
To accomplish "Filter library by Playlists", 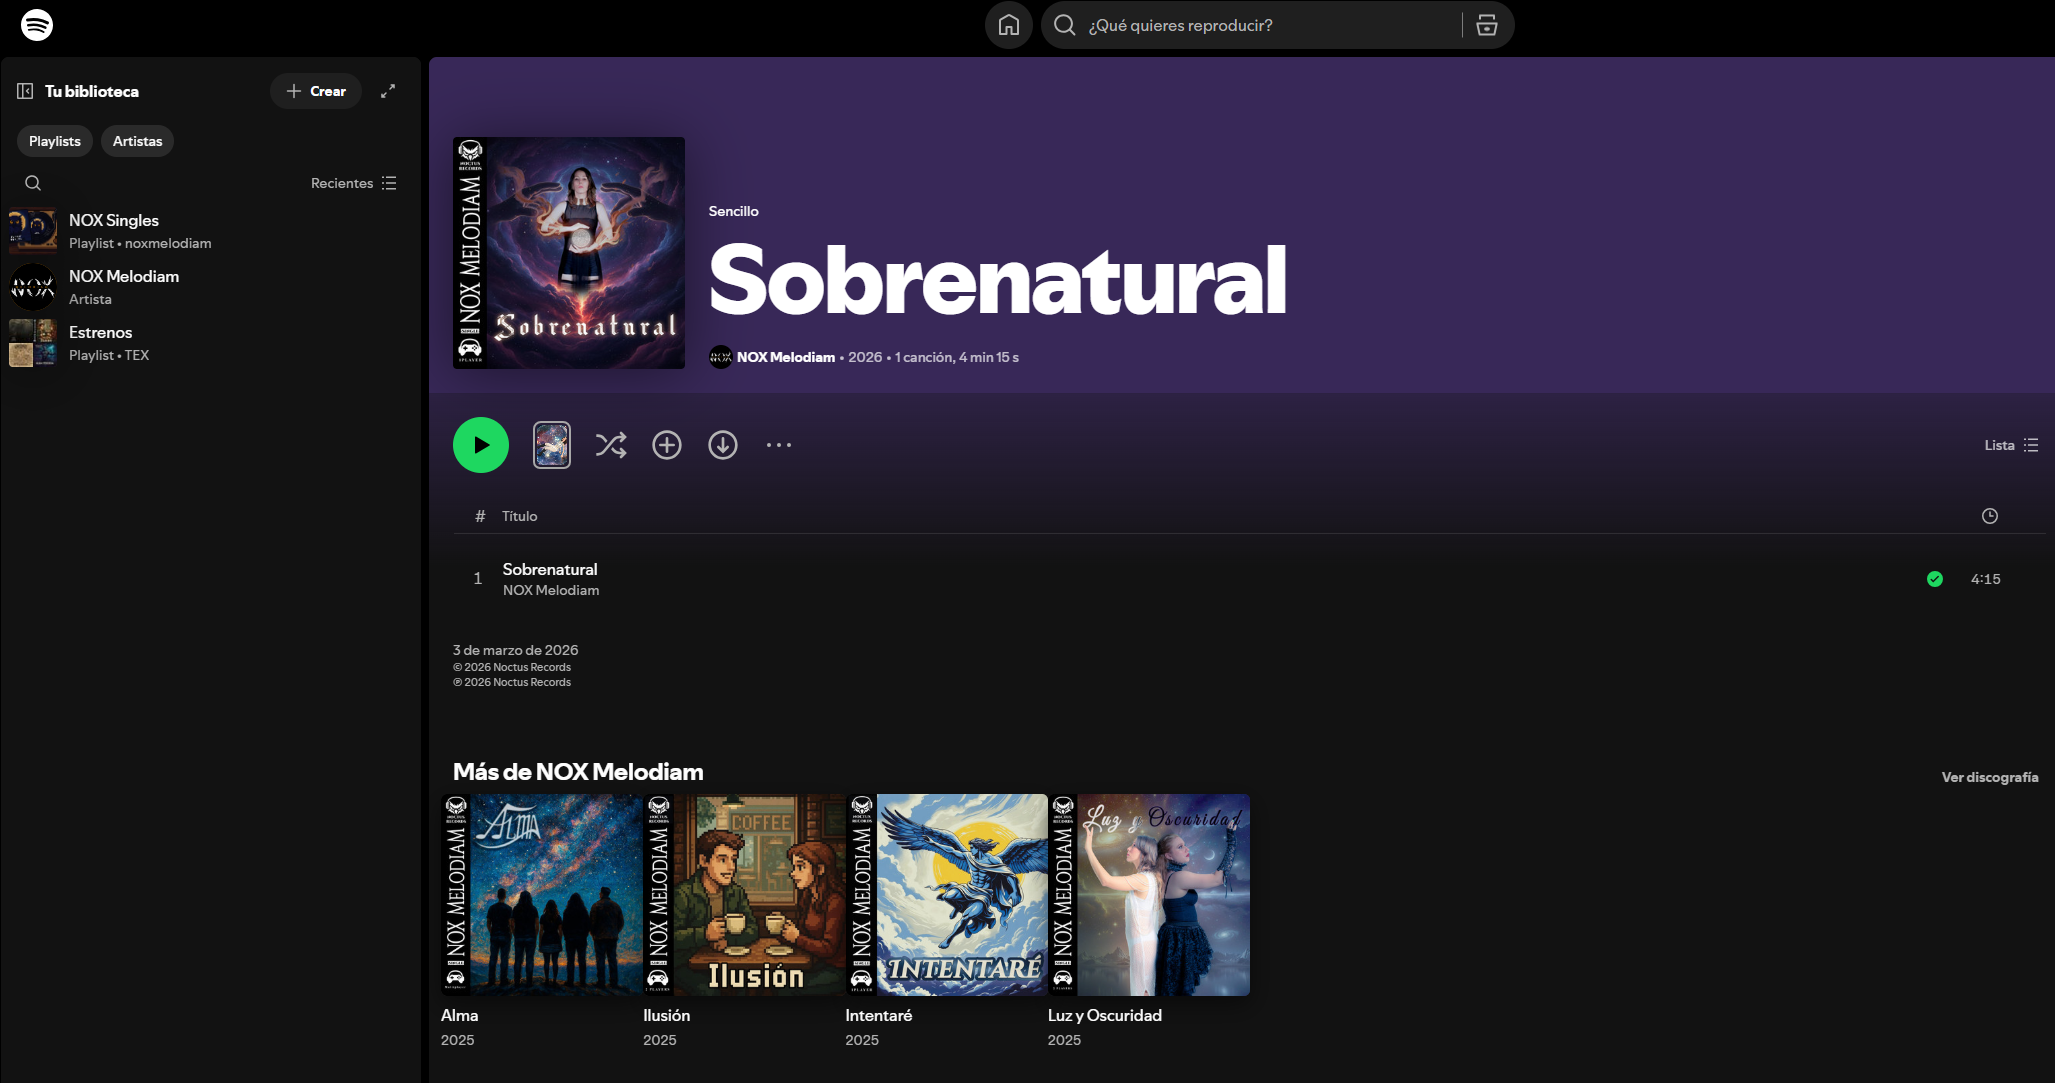I will (55, 141).
